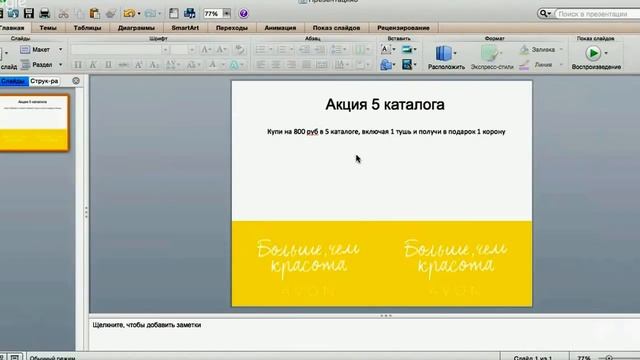Toggle Underline formatting button
640x360 pixels.
pyautogui.click(x=108, y=65)
